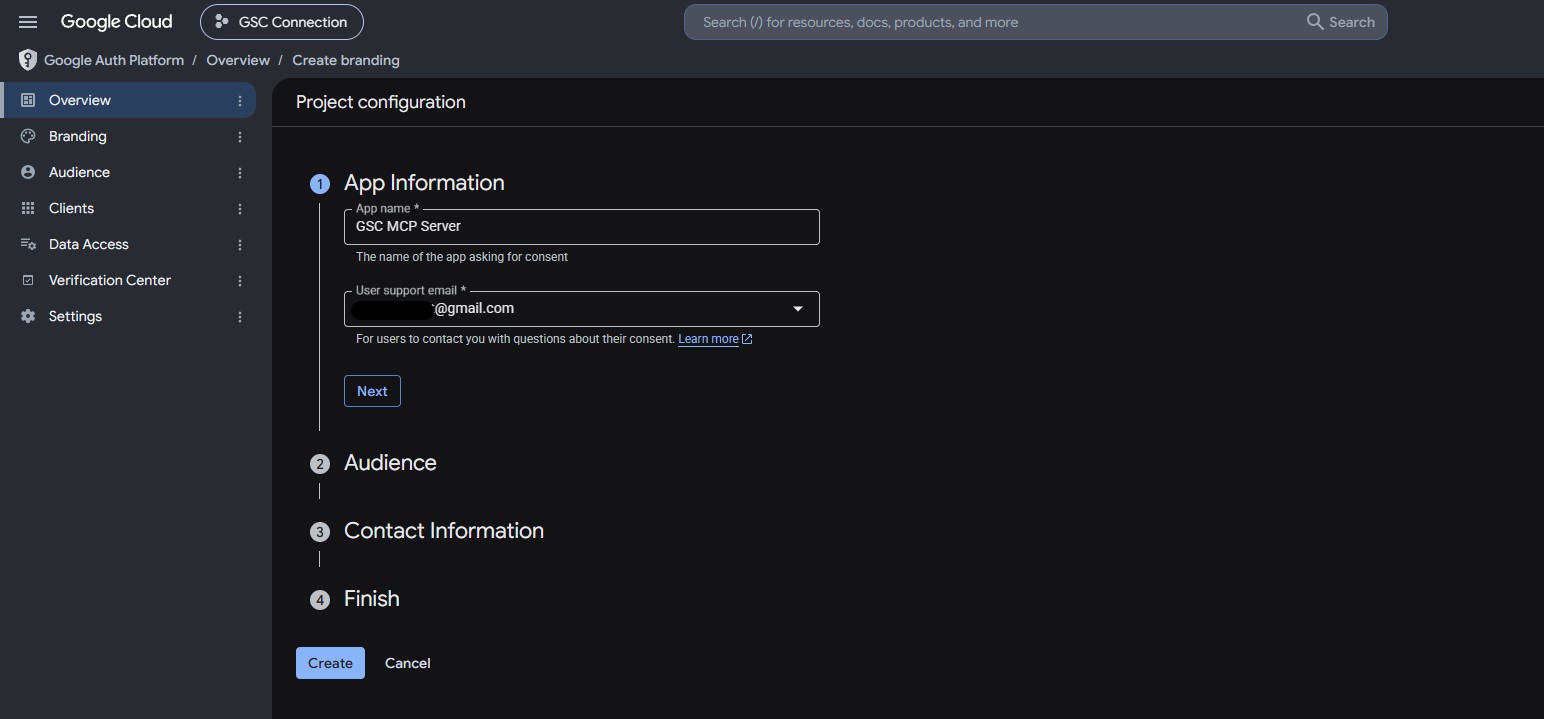Click the Next button

pos(372,391)
